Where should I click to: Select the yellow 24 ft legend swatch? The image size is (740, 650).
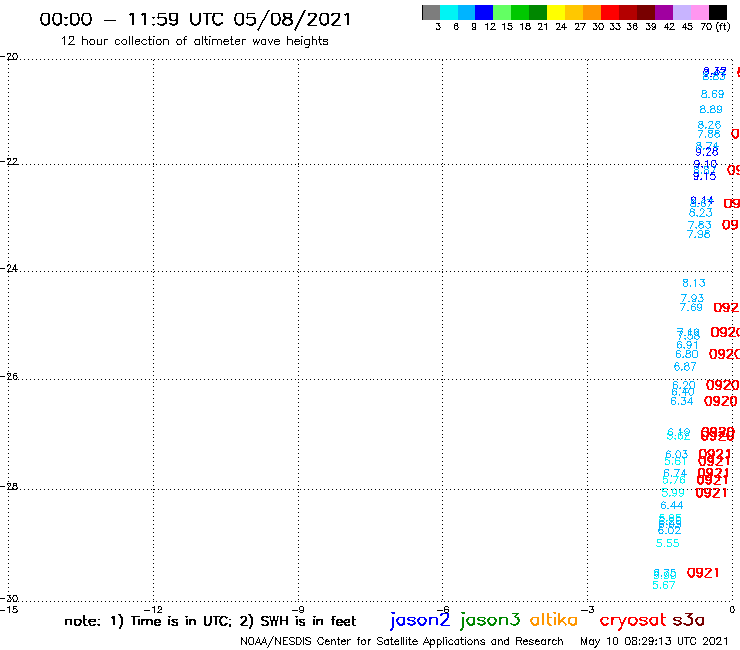556,12
